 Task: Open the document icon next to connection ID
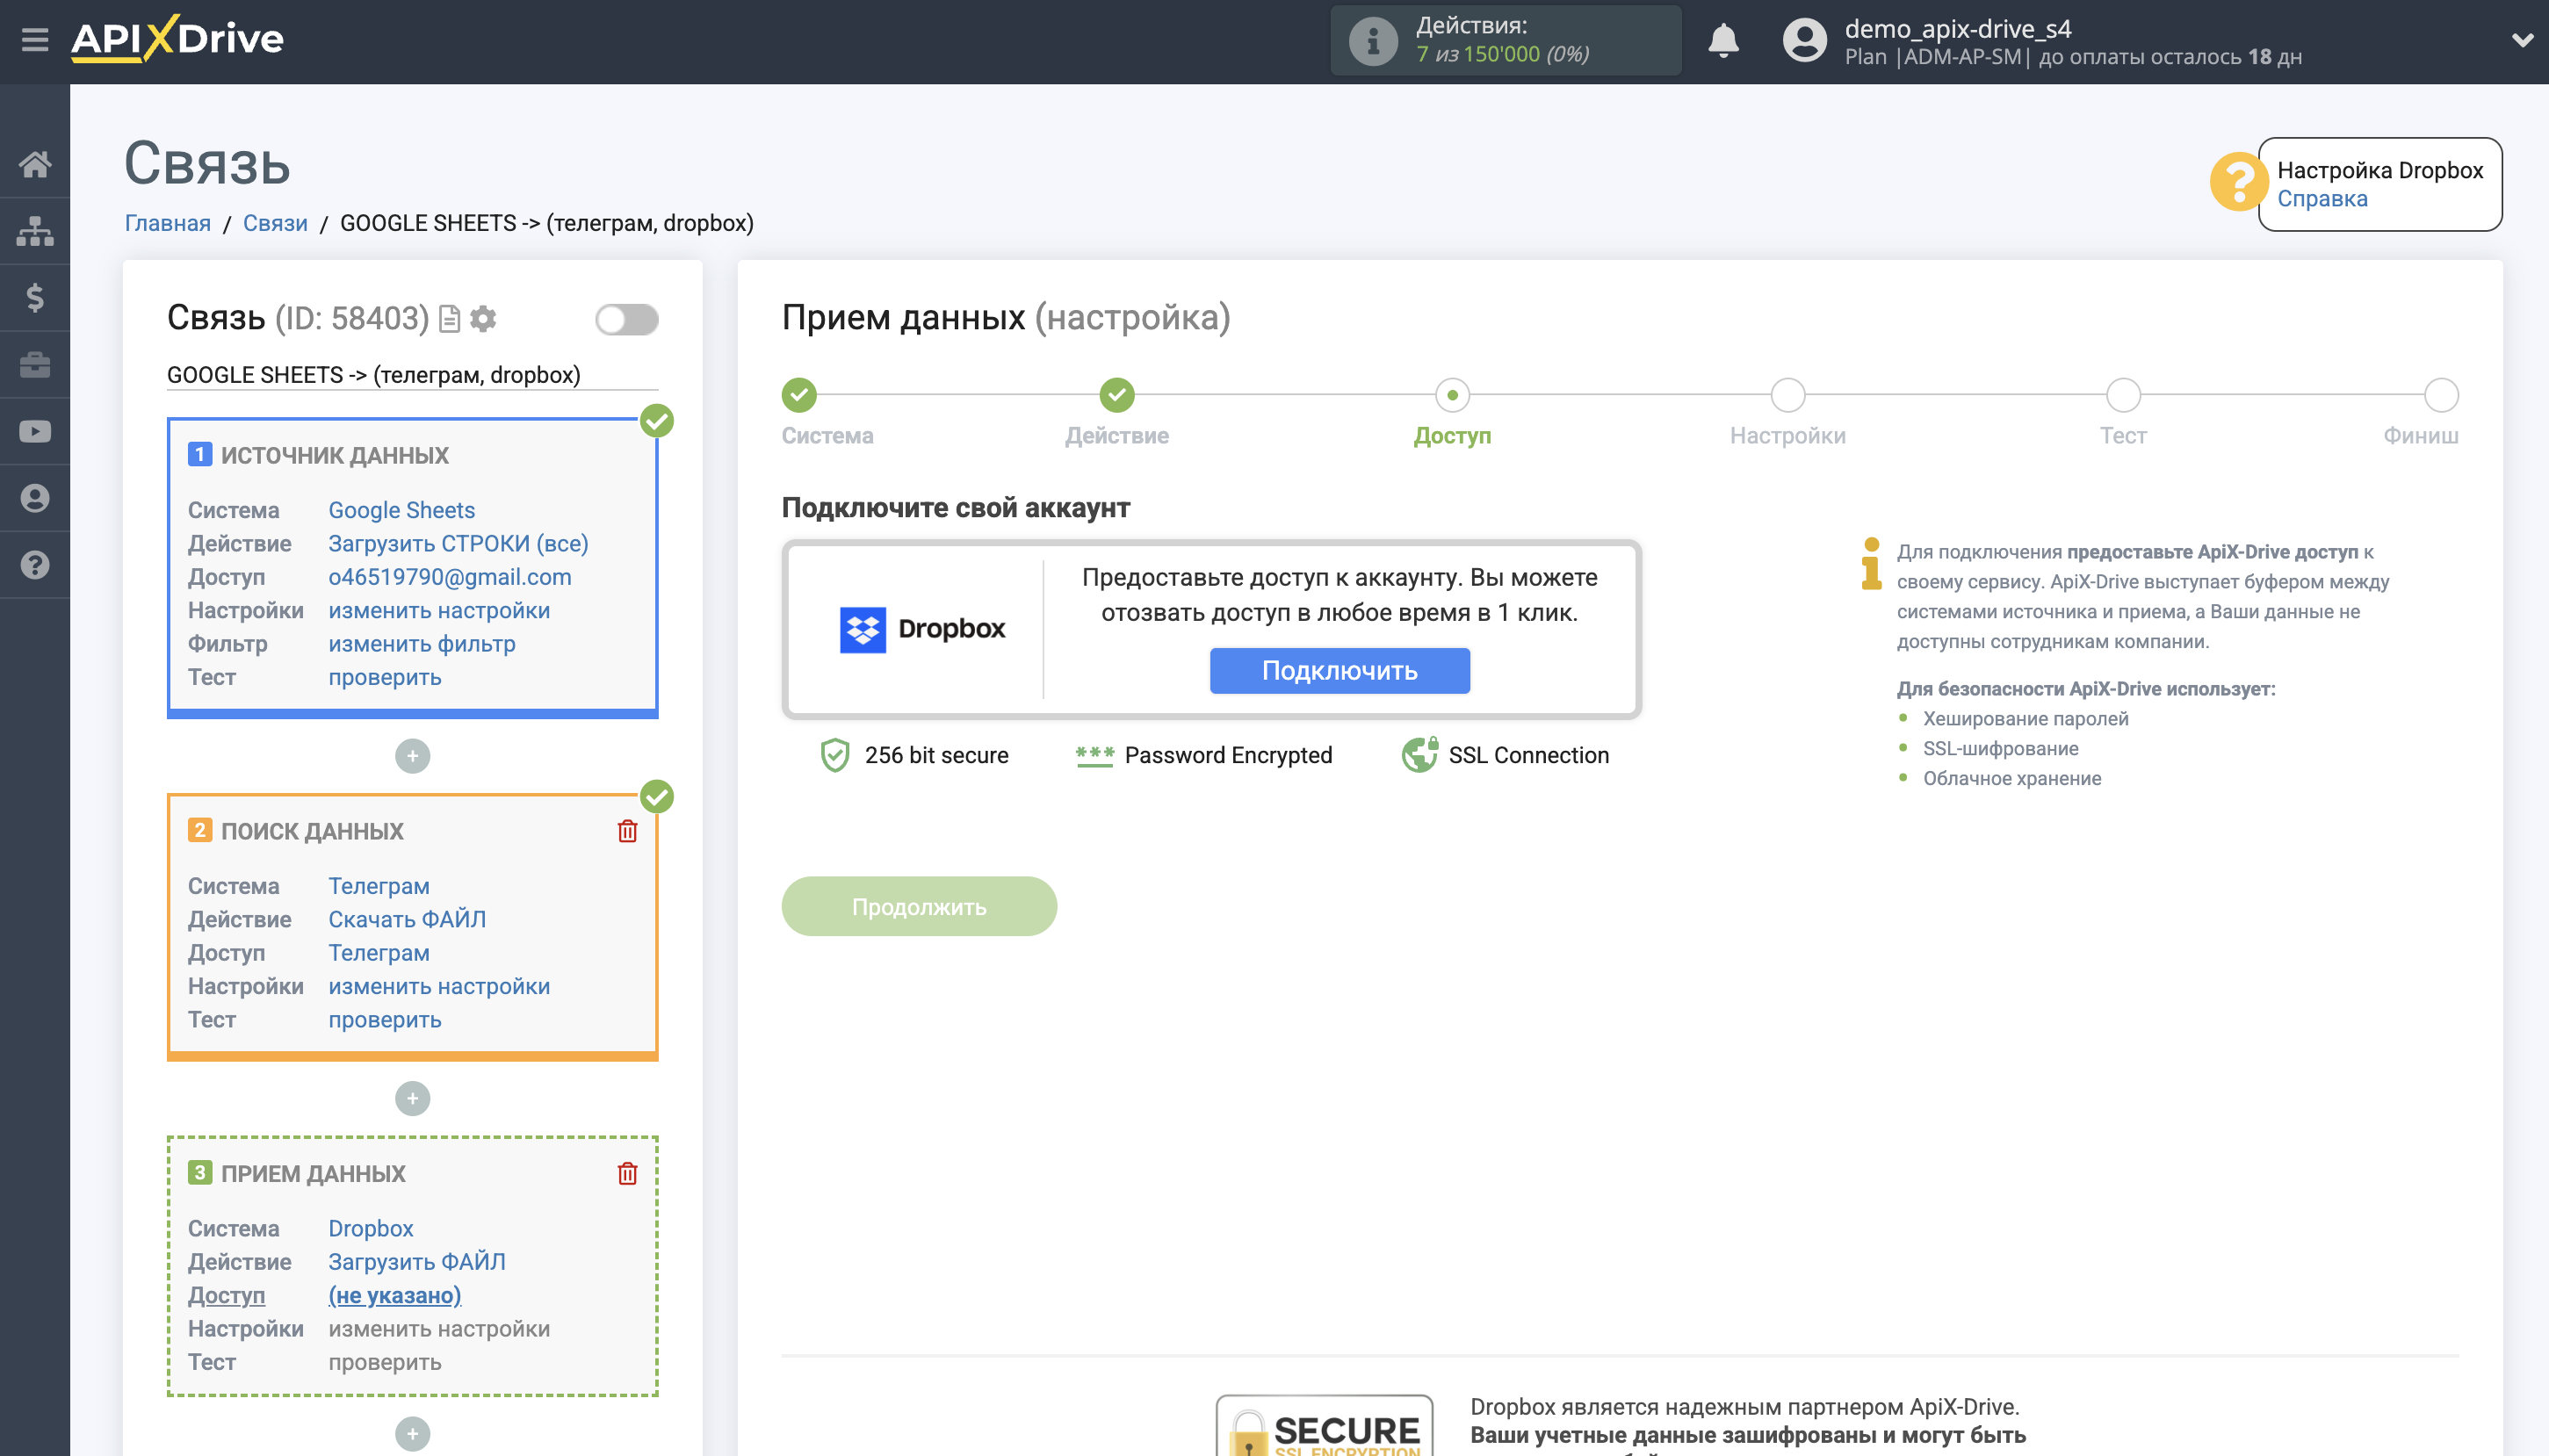click(x=449, y=319)
